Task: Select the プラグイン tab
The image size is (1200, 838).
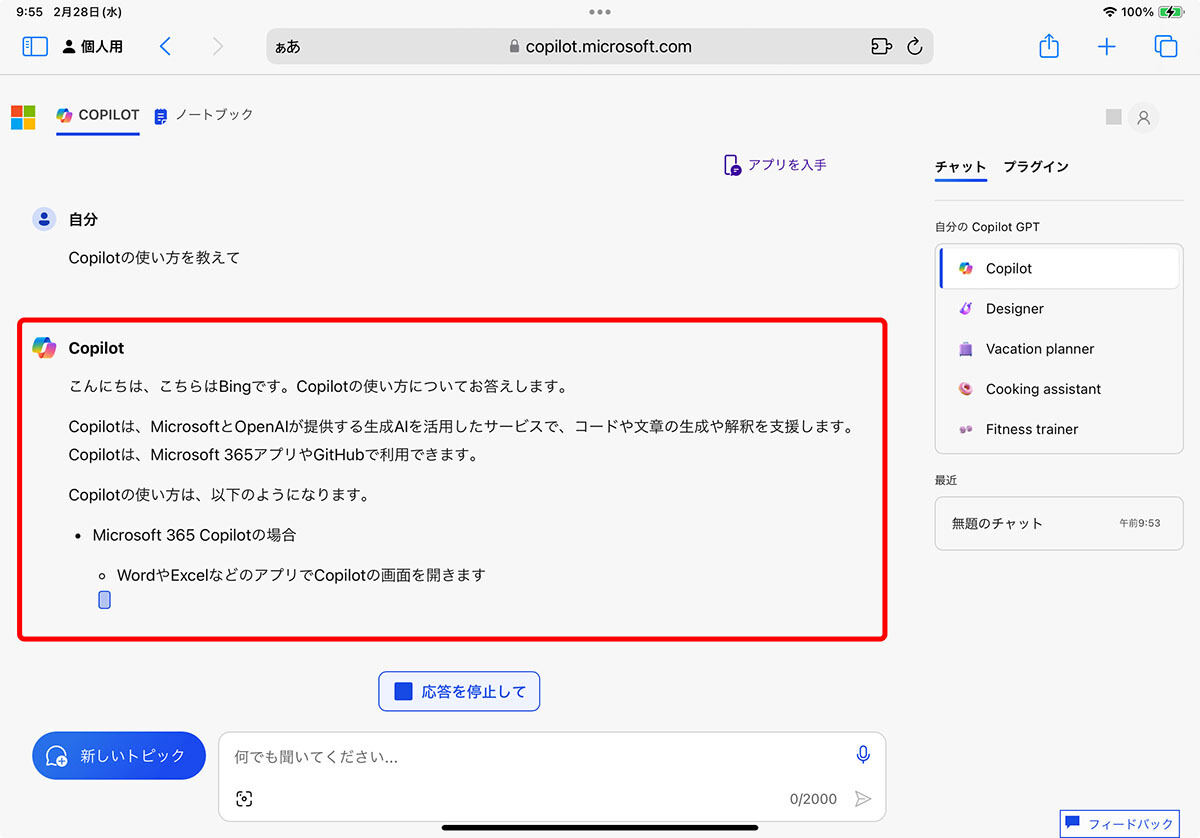Action: (1036, 167)
